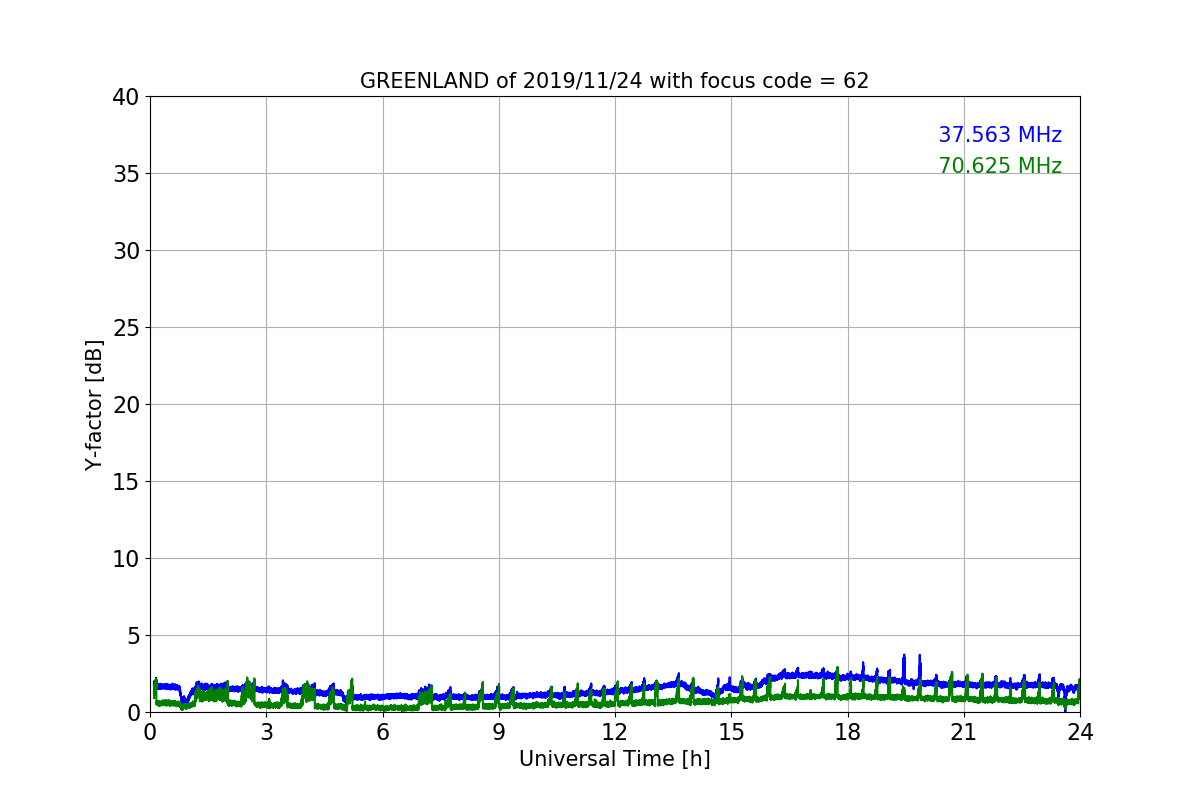The width and height of the screenshot is (1200, 800).
Task: Click y-axis tick label 10
Action: (125, 559)
